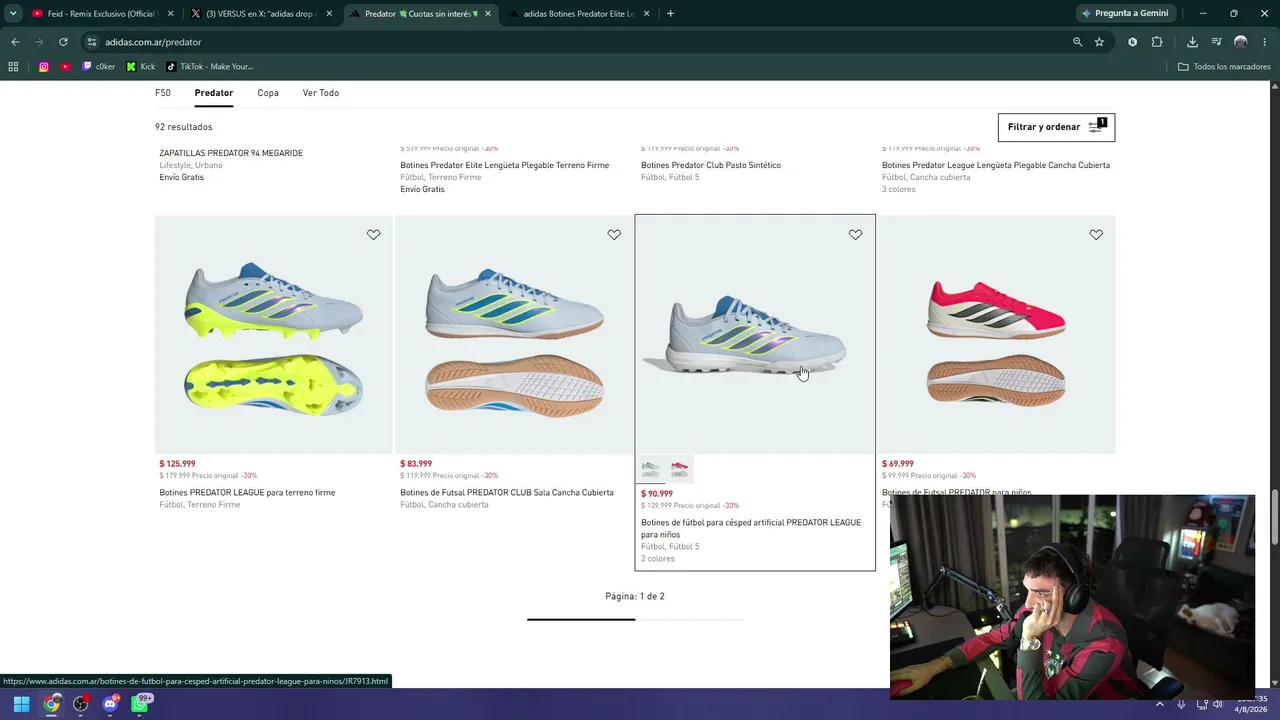The height and width of the screenshot is (720, 1280).
Task: Click the $ 69.999 price text
Action: (898, 464)
